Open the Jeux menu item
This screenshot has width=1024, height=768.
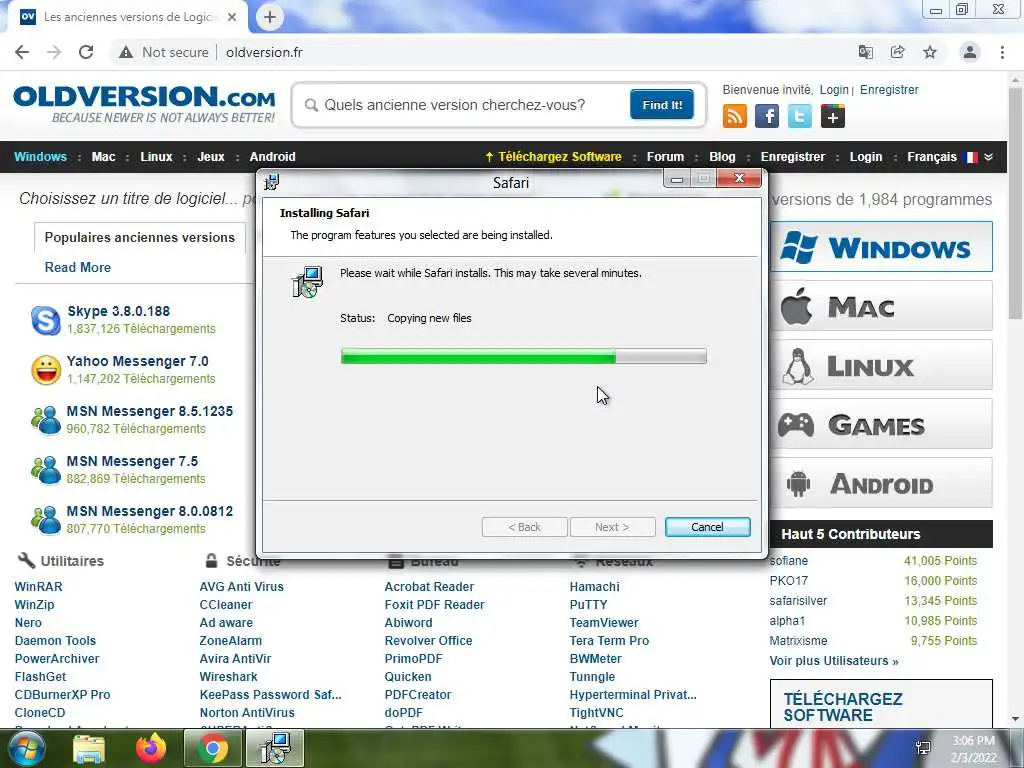tap(211, 157)
